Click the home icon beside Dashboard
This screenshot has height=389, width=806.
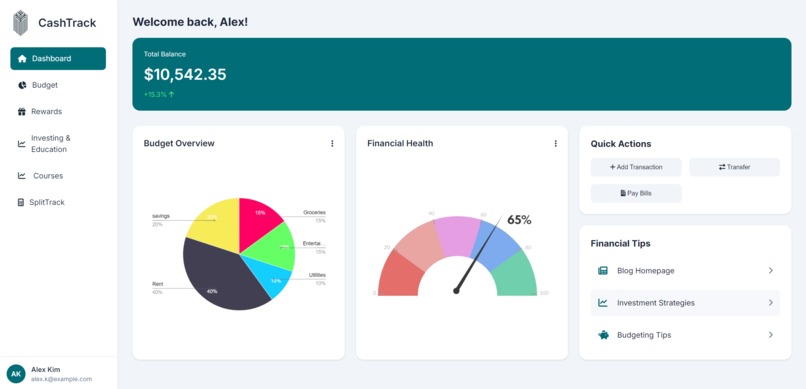point(22,59)
